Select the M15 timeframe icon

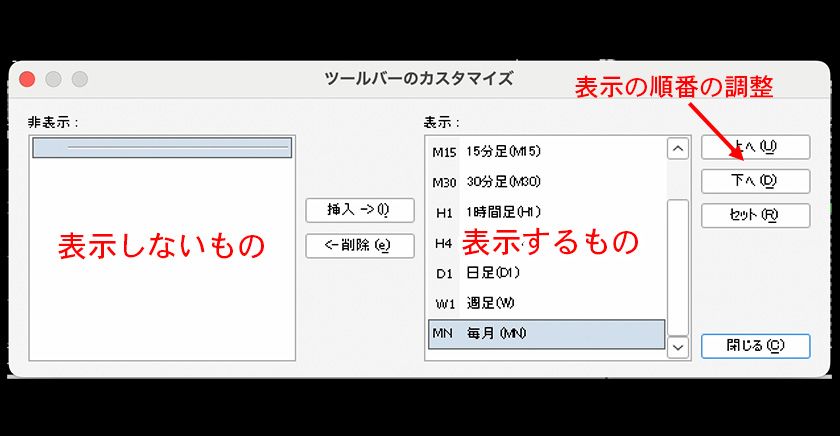(443, 152)
